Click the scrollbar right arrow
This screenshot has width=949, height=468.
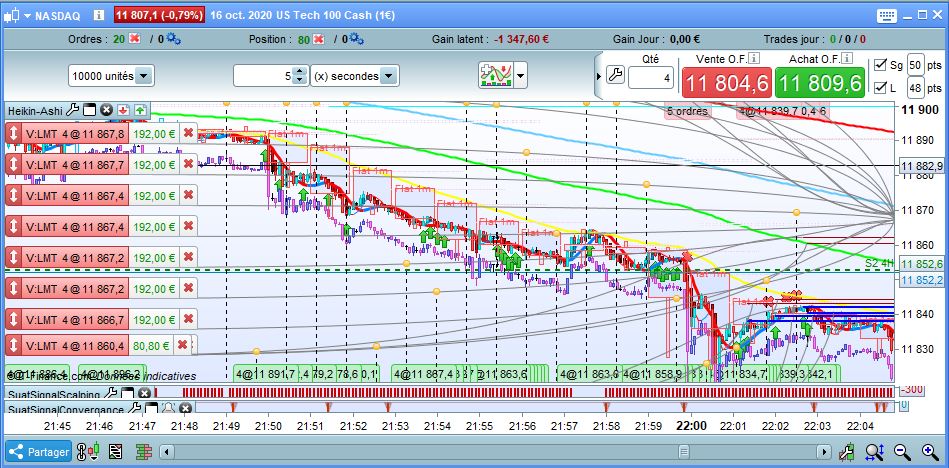click(x=824, y=452)
